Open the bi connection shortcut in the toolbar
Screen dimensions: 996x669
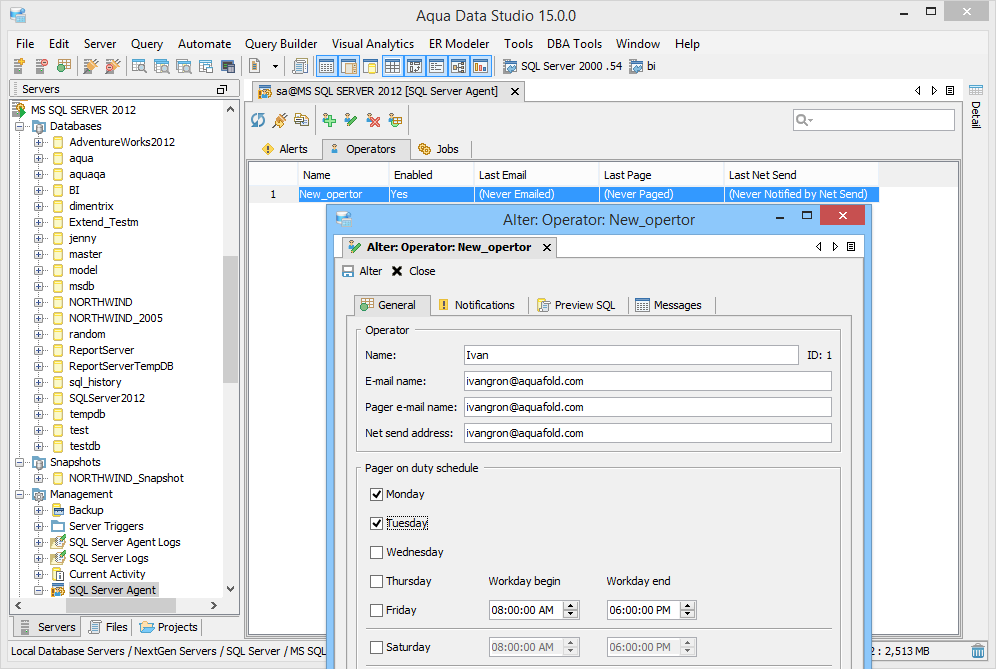pyautogui.click(x=642, y=66)
